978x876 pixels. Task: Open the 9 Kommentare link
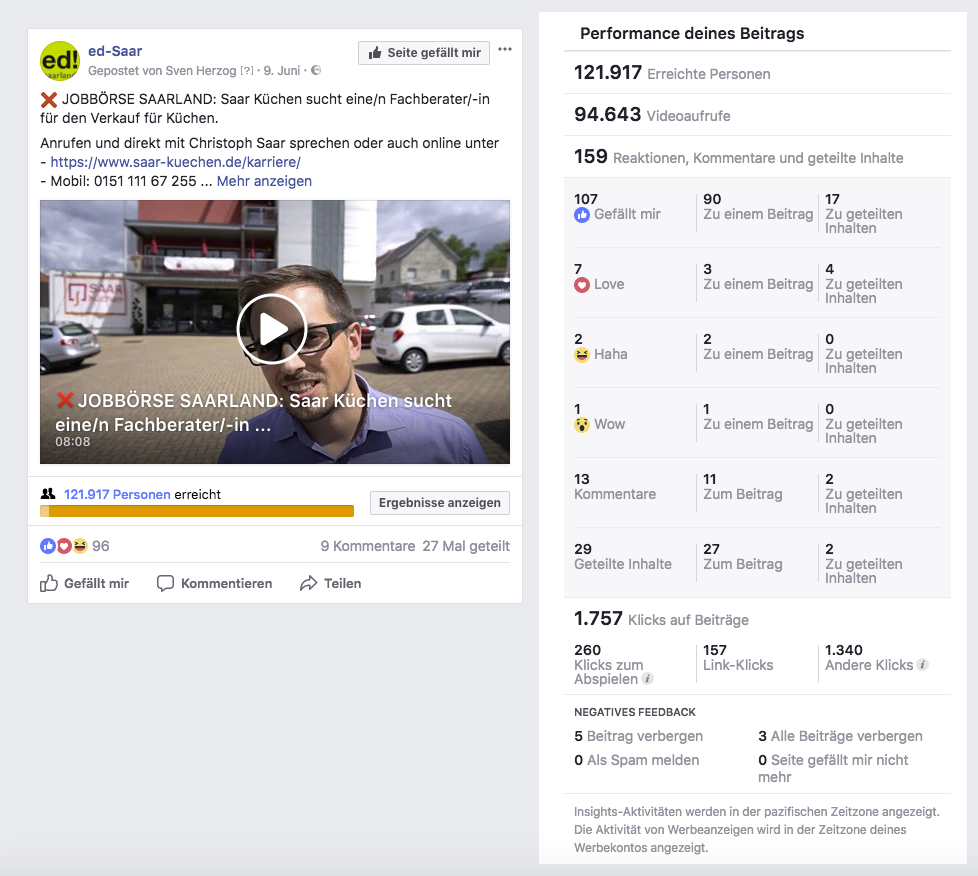pyautogui.click(x=368, y=547)
